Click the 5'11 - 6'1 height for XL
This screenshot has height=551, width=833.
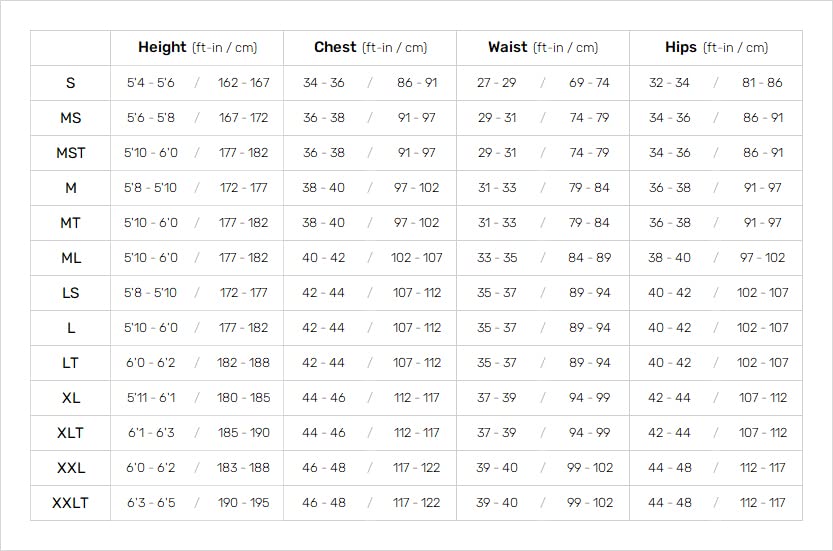(x=151, y=398)
